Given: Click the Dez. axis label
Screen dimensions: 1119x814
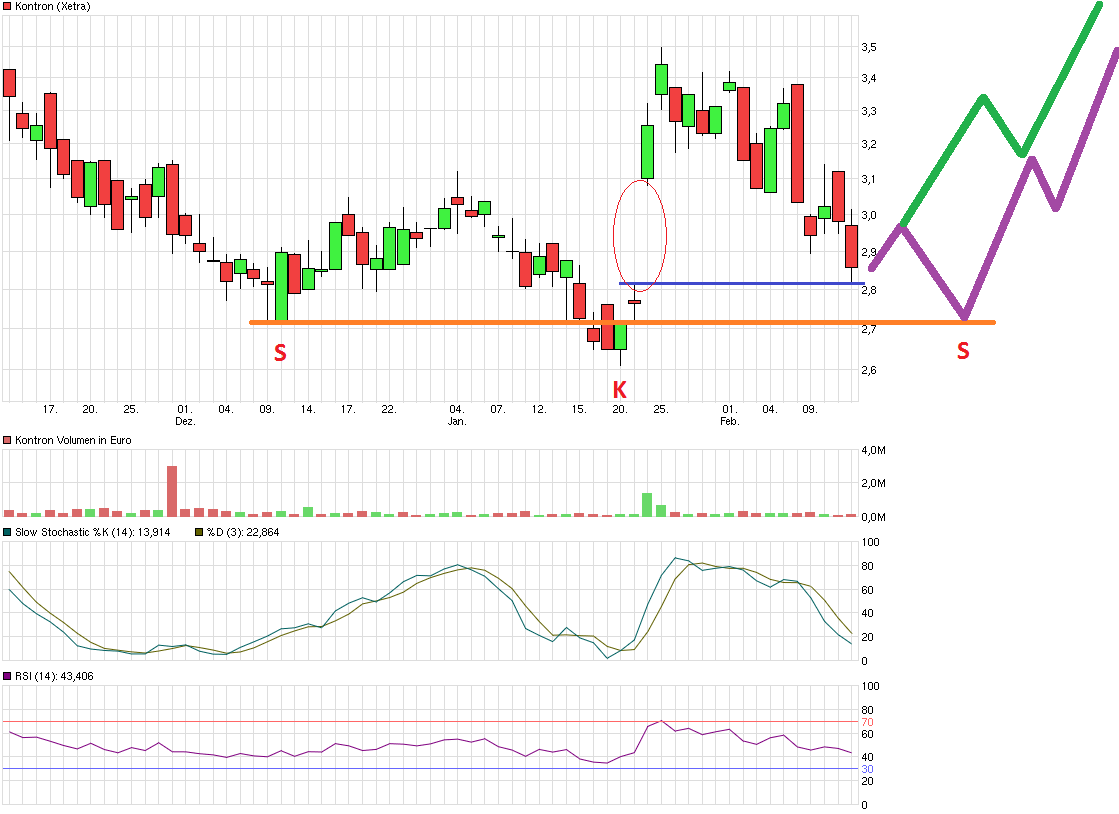Looking at the screenshot, I should point(183,420).
